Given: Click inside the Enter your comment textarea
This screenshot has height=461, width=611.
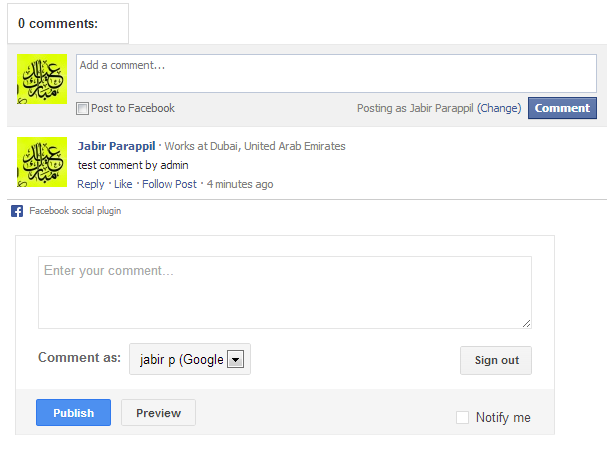Looking at the screenshot, I should [x=284, y=292].
